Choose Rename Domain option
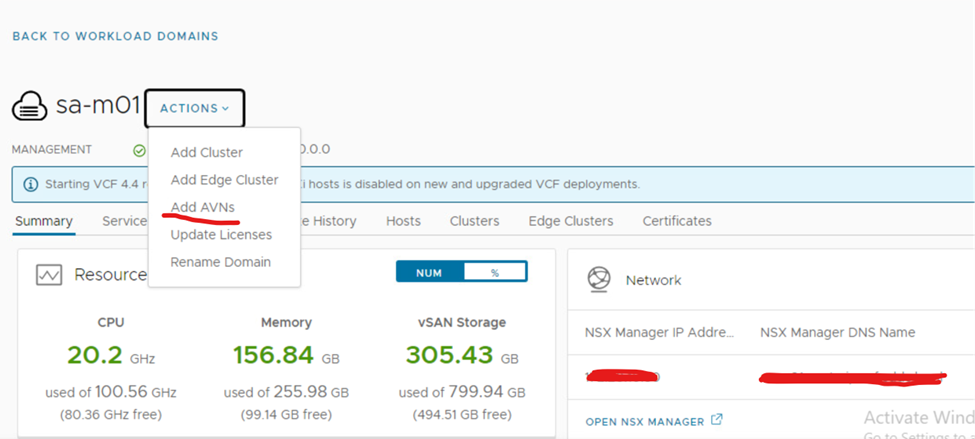Viewport: 975px width, 439px height. (x=221, y=262)
